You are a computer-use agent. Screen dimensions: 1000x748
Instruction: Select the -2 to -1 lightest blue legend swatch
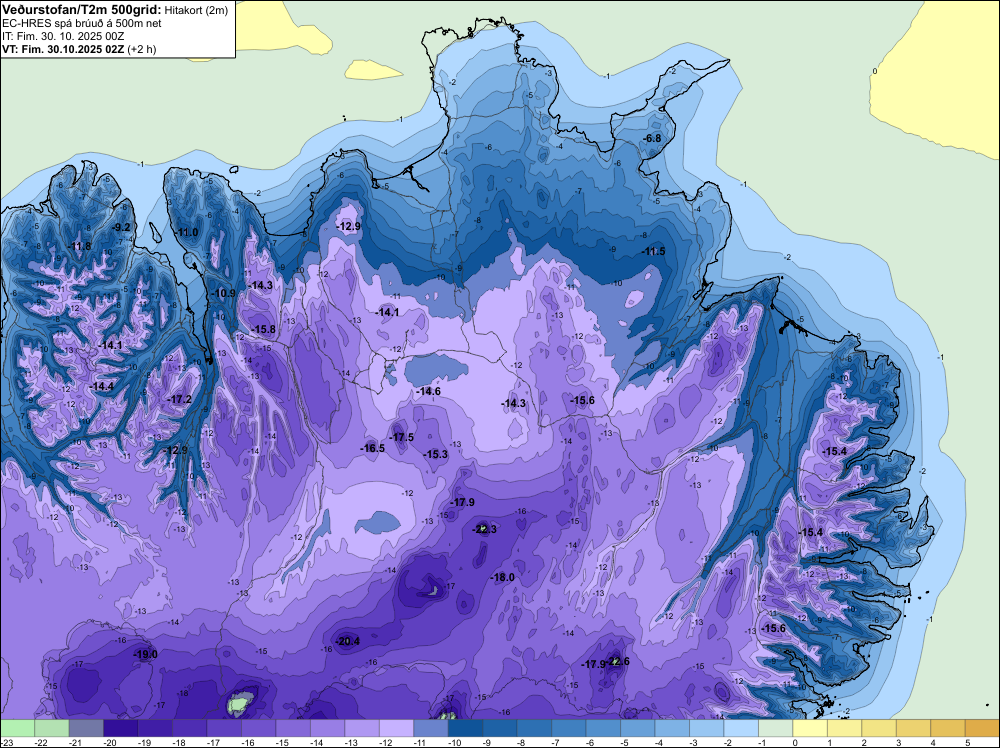[x=740, y=728]
